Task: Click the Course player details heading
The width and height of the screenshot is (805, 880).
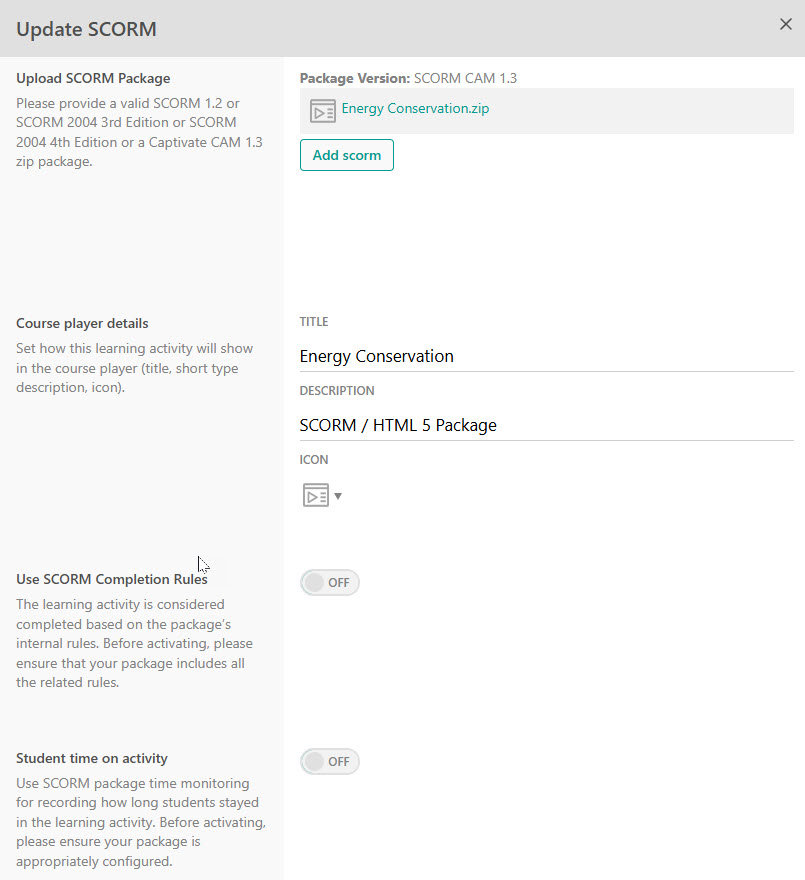Action: pyautogui.click(x=82, y=323)
